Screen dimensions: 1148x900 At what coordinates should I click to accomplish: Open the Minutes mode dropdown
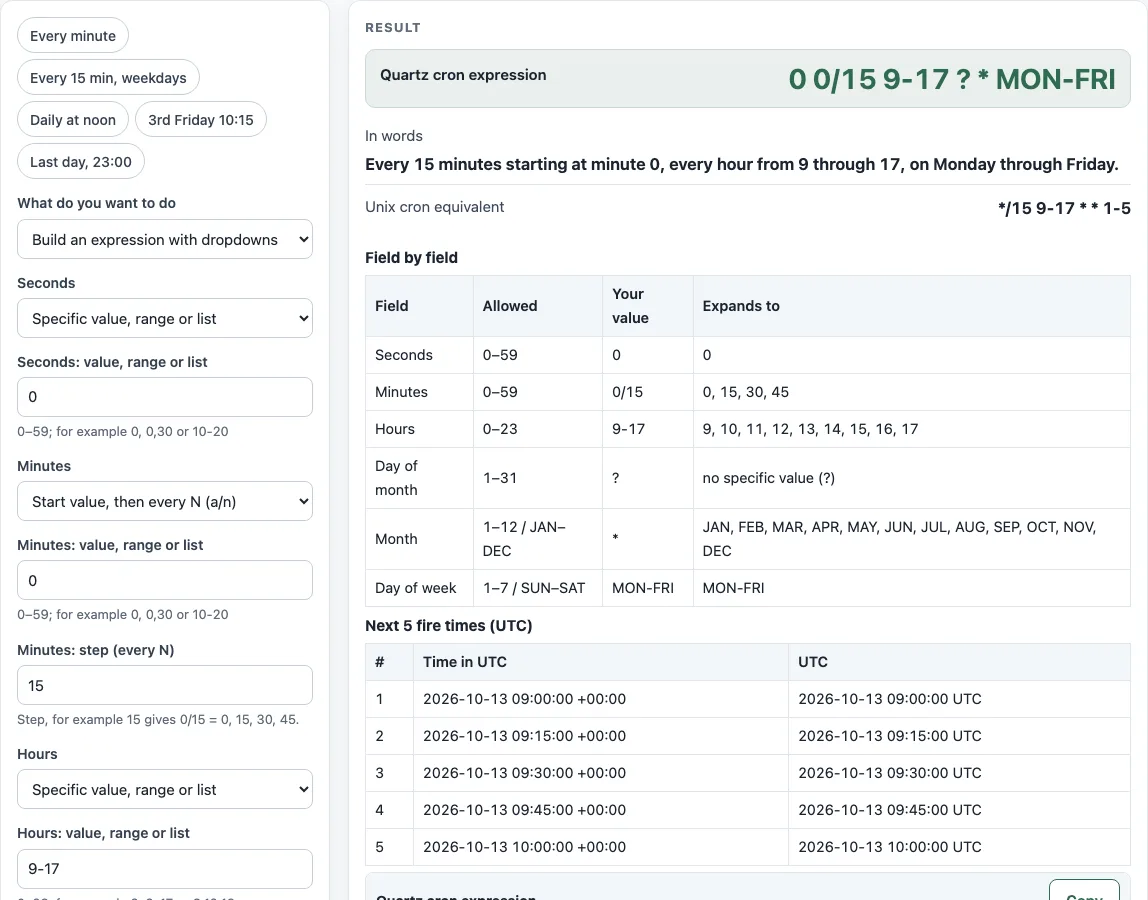[x=165, y=502]
